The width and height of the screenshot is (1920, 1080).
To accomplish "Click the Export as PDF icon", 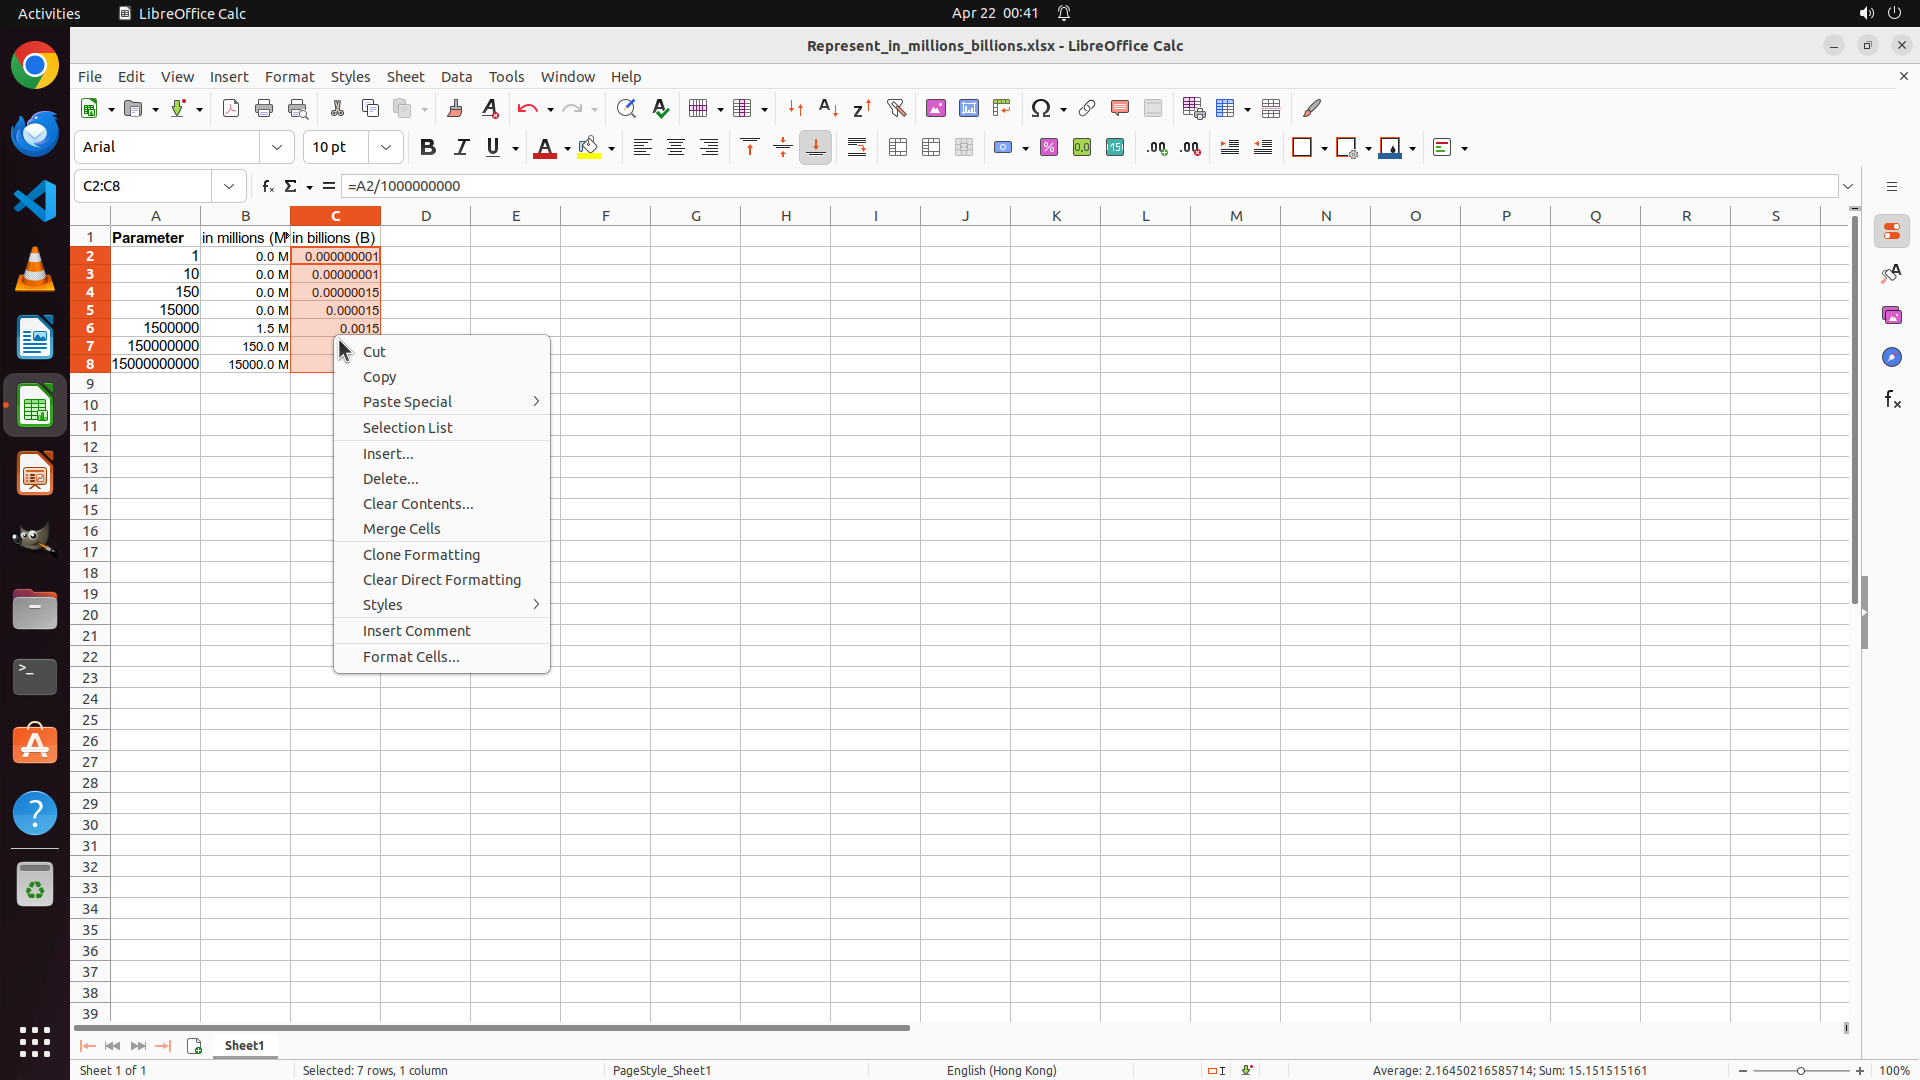I will pyautogui.click(x=231, y=108).
